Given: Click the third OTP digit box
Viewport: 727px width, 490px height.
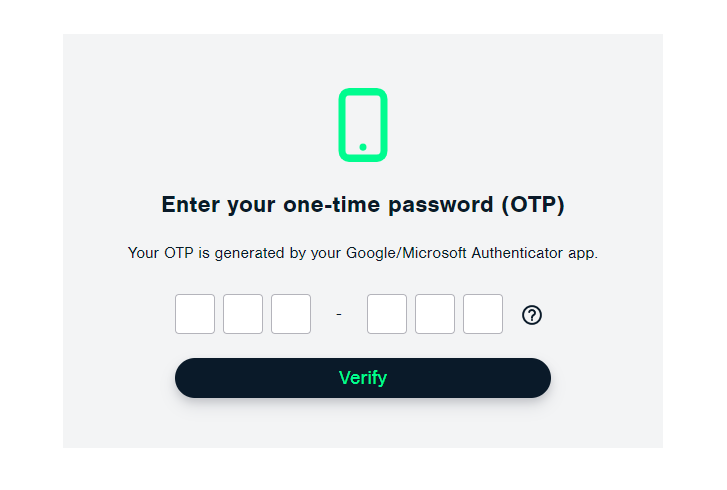Looking at the screenshot, I should click(291, 314).
